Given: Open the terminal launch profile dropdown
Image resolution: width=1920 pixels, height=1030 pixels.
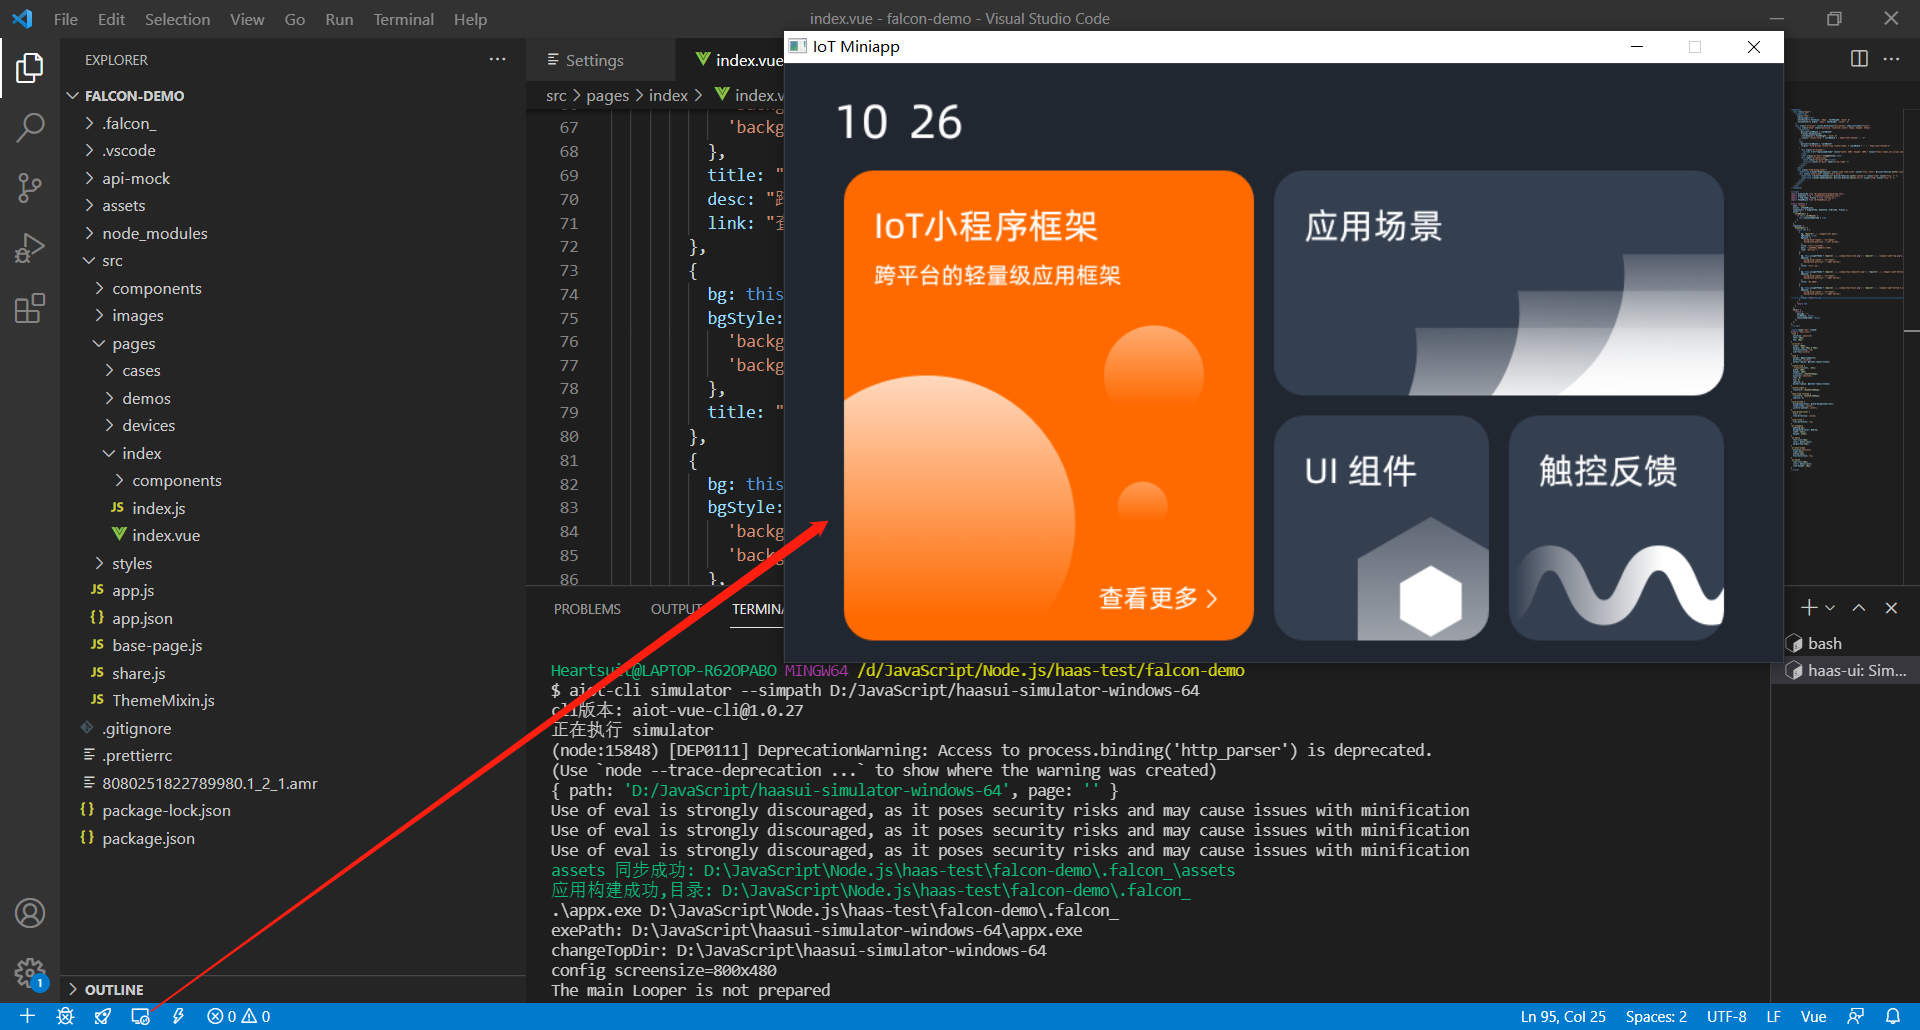Looking at the screenshot, I should pos(1830,608).
